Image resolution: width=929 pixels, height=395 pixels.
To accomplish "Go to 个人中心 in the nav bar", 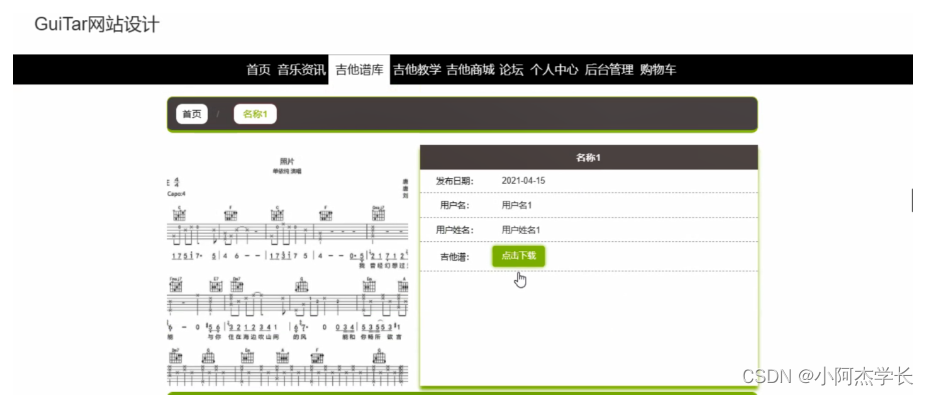I will (554, 70).
